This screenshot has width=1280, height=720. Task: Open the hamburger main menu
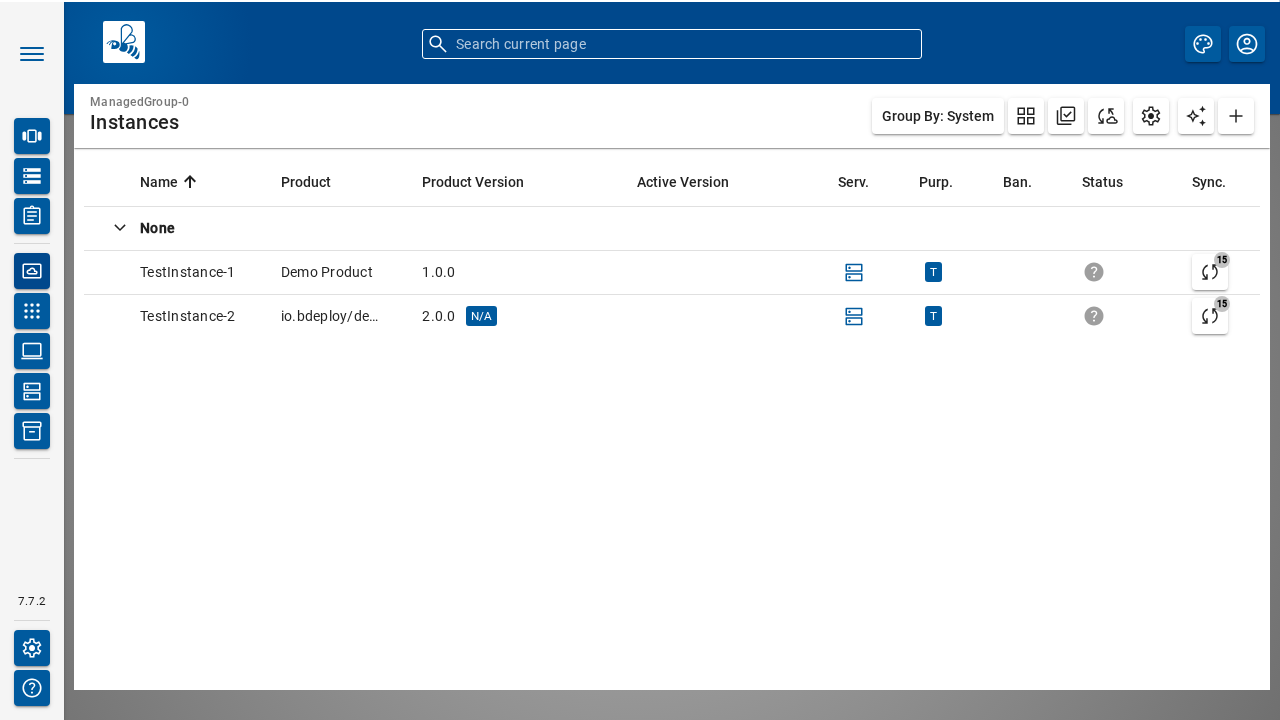coord(32,54)
